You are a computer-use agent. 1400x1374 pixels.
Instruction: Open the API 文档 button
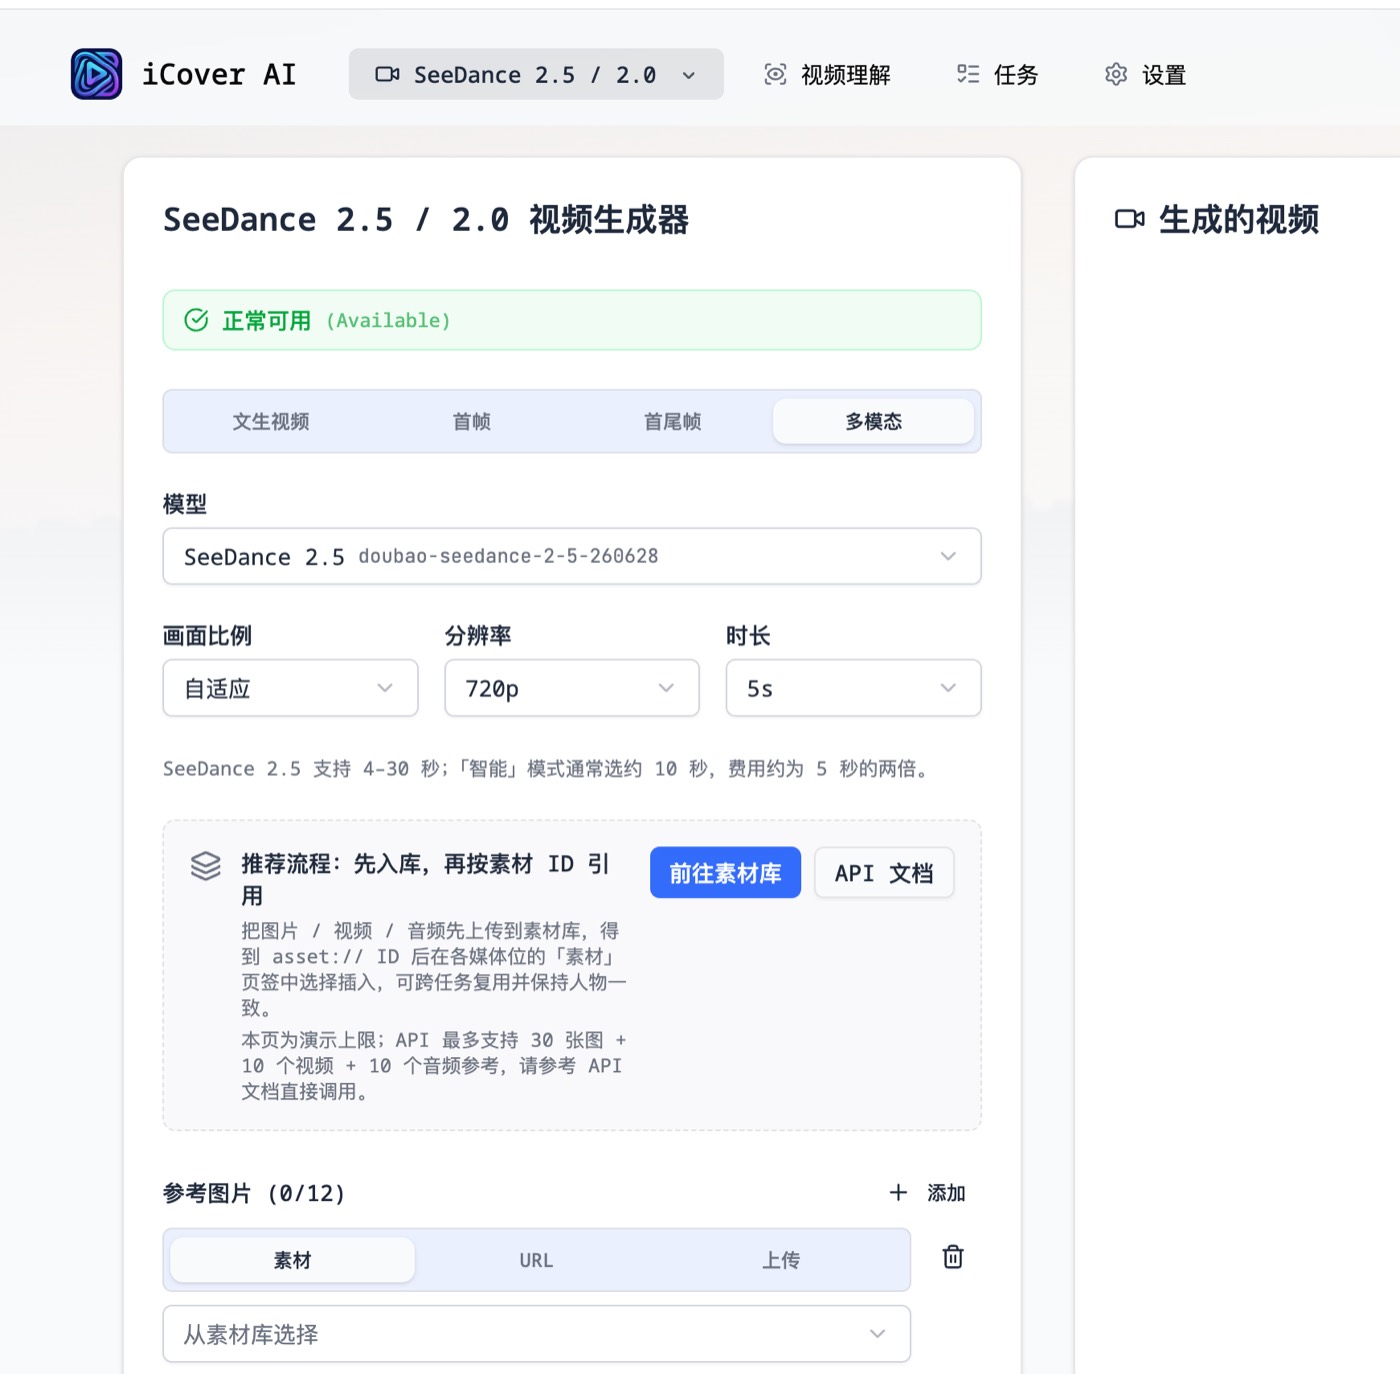pyautogui.click(x=884, y=872)
